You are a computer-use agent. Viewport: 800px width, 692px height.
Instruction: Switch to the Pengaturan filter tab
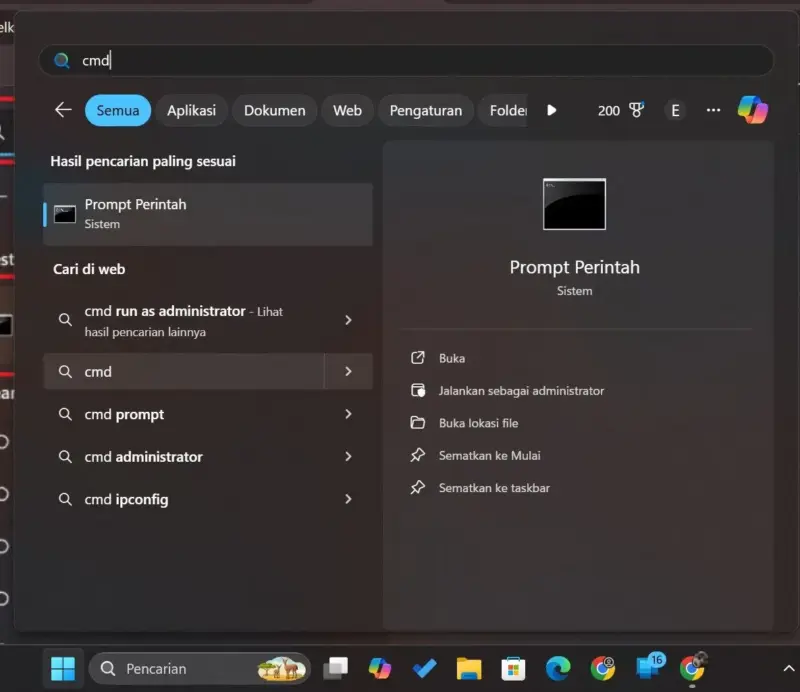(425, 110)
